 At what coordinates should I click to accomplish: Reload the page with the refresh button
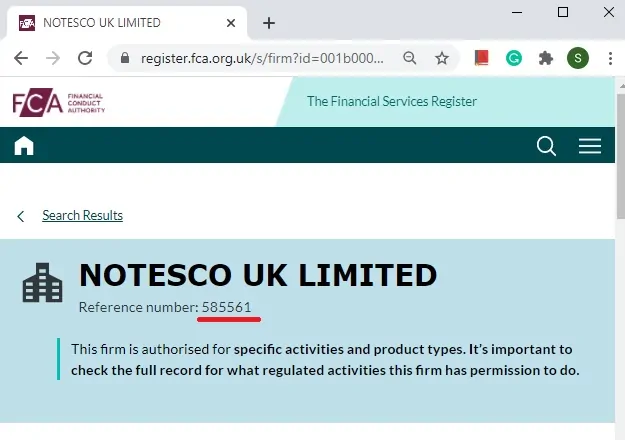tap(85, 58)
